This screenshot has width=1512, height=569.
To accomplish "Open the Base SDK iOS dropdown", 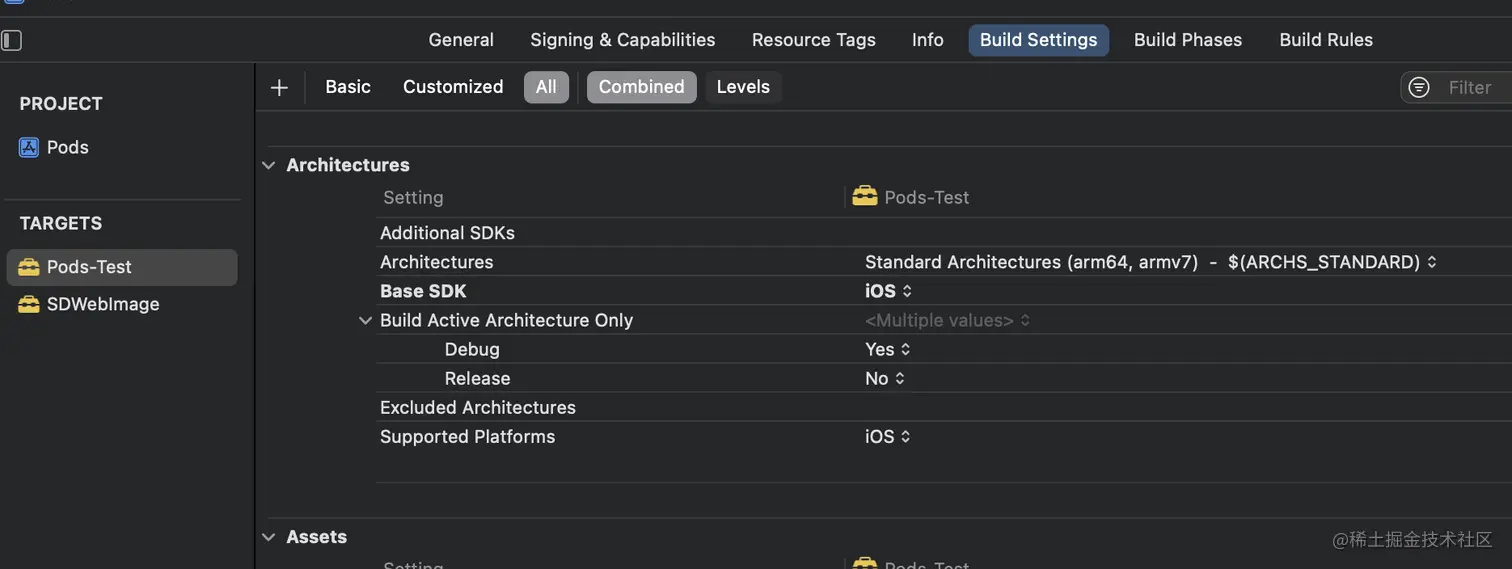I will coord(888,291).
